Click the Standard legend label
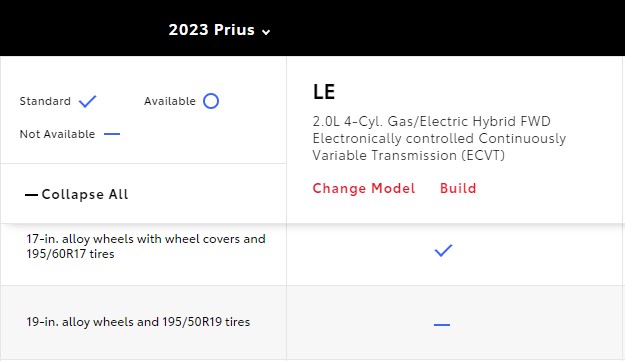625x361 pixels. (x=45, y=101)
